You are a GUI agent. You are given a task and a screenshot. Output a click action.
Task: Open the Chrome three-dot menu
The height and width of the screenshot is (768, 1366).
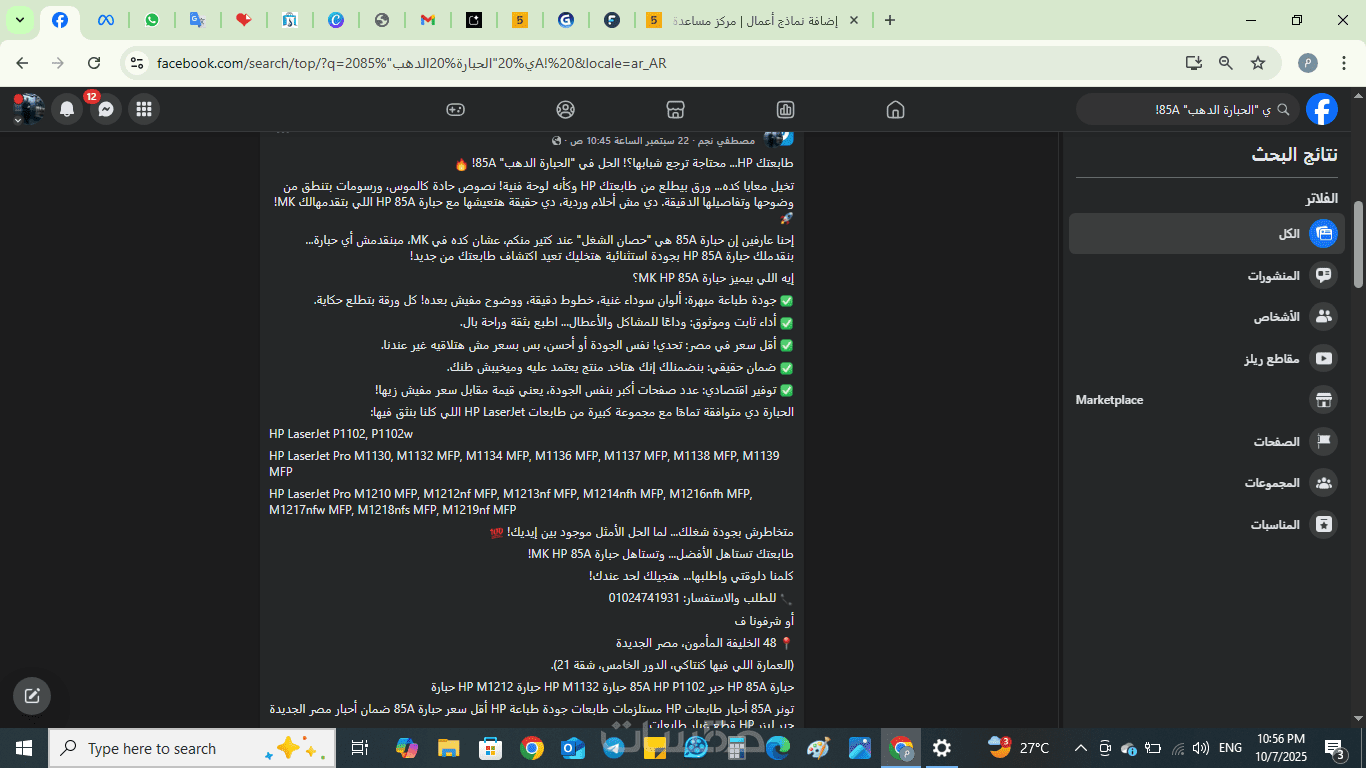coord(1343,63)
